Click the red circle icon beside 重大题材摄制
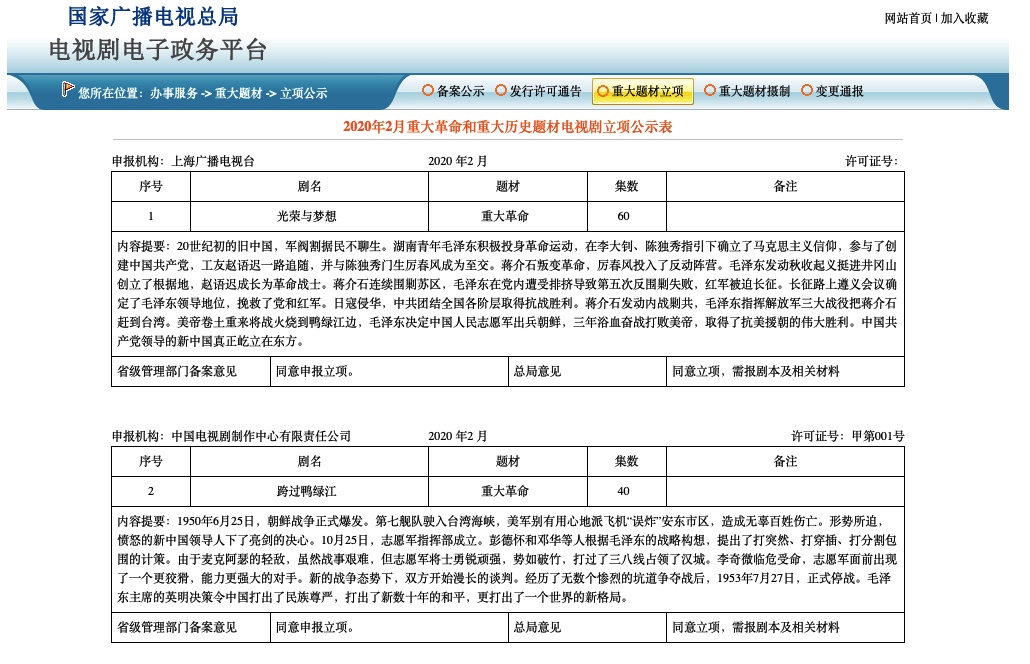Viewport: 1030px width, 664px height. coord(708,91)
